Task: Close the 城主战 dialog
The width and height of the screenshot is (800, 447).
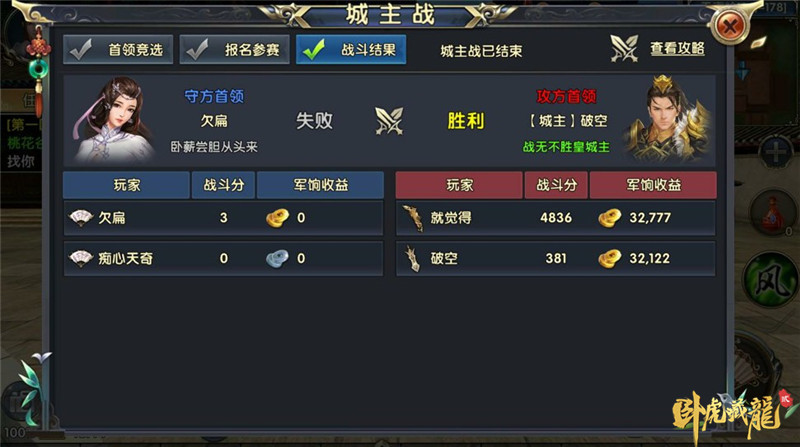Action: [x=730, y=26]
